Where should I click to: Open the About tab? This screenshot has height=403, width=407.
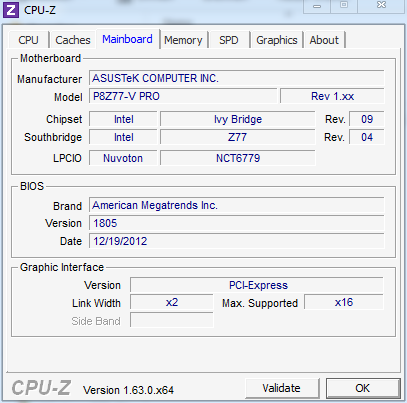[x=324, y=40]
